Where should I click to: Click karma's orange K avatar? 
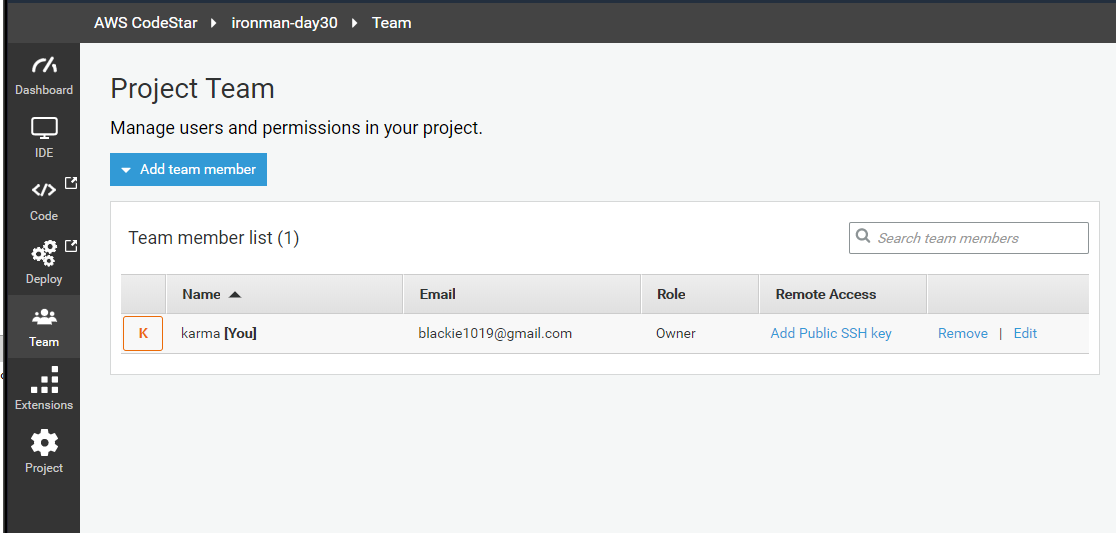point(143,333)
